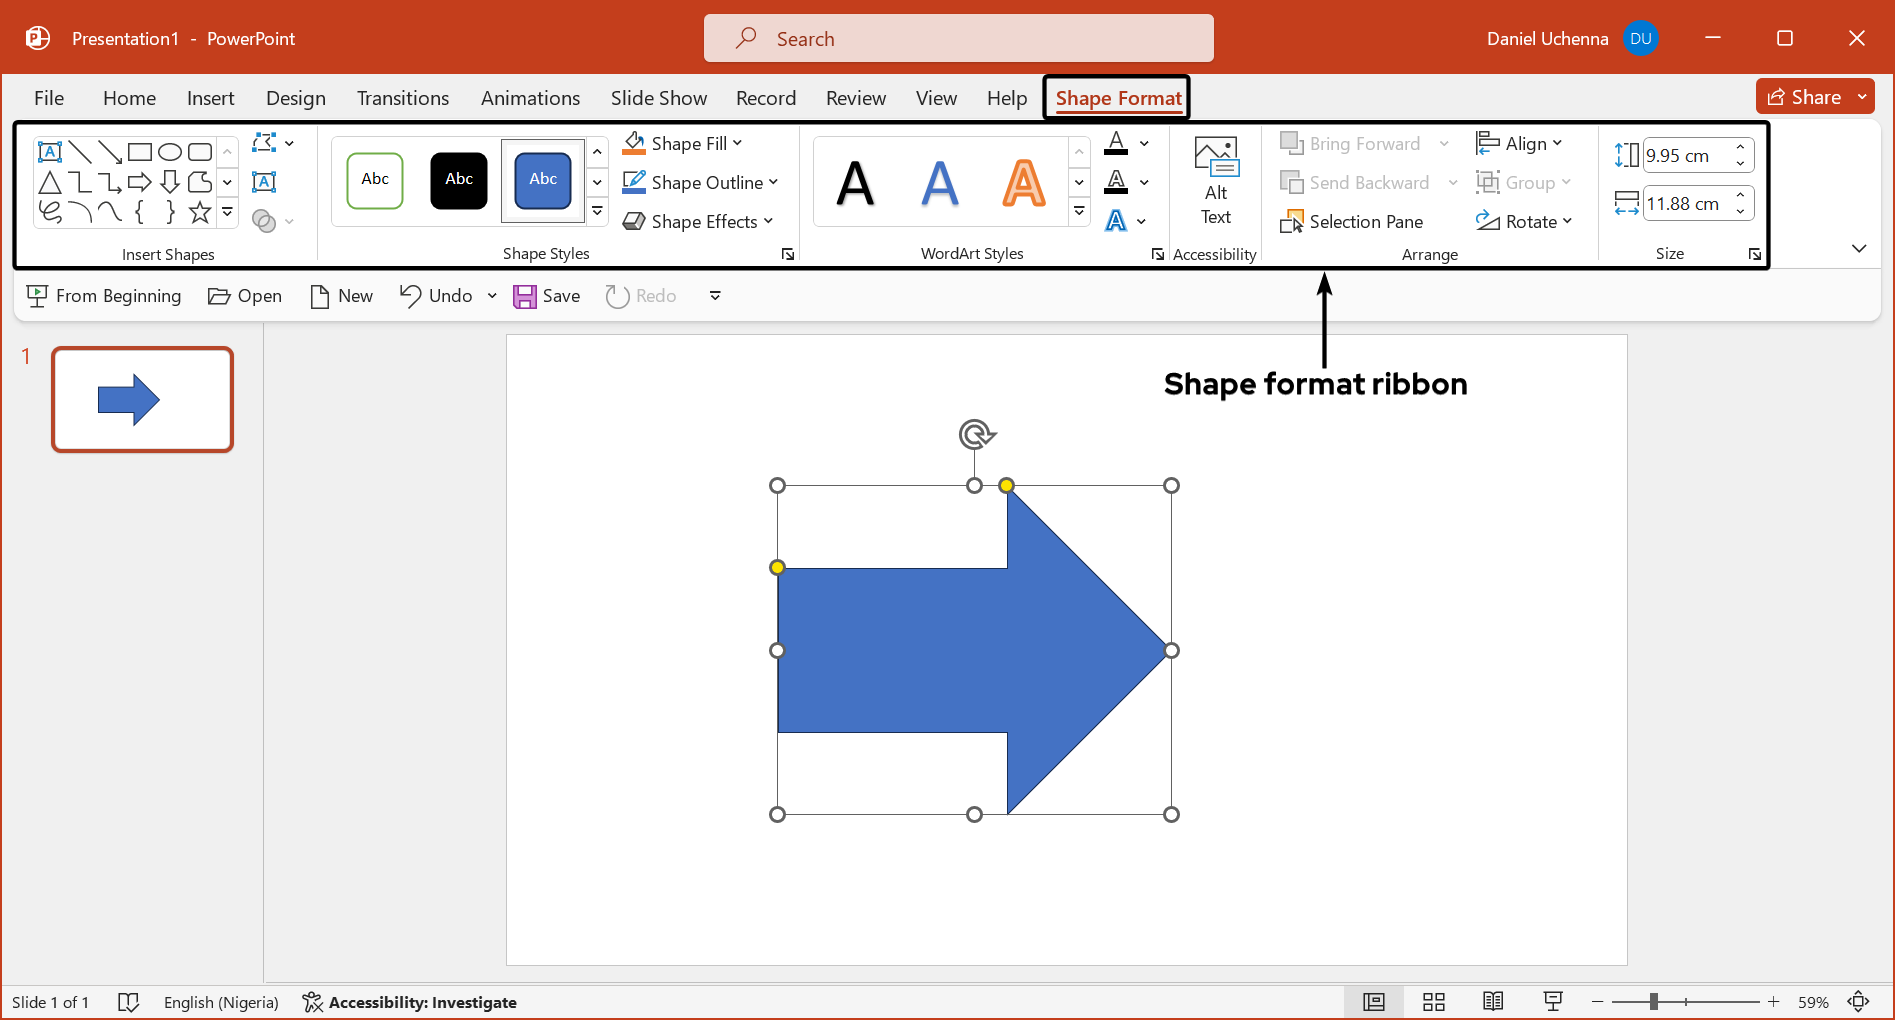
Task: Open the Rotate options dropdown
Action: click(x=1565, y=221)
